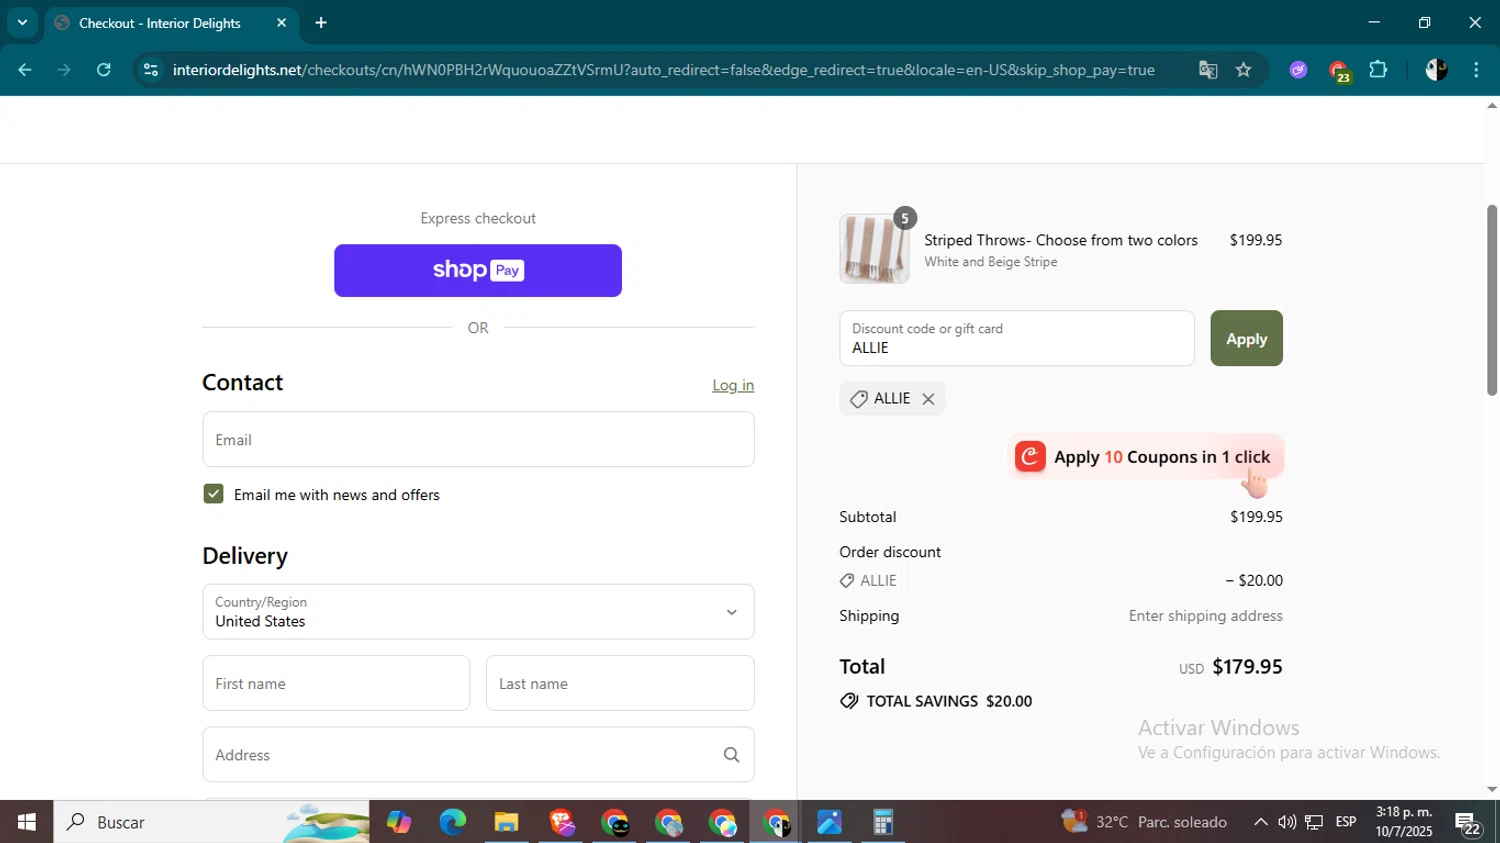Open the volume control icon
The width and height of the screenshot is (1500, 843).
tap(1287, 822)
